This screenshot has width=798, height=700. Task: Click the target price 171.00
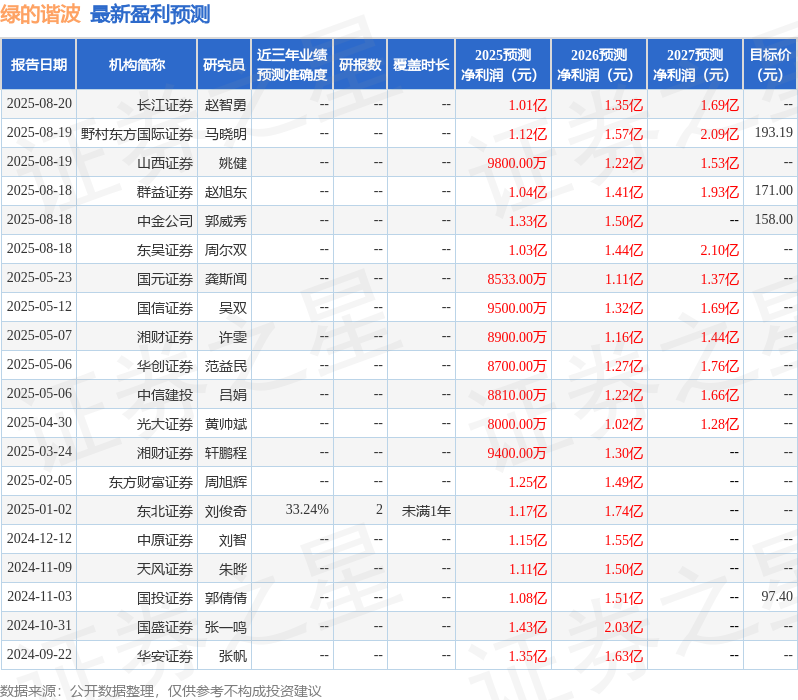[x=774, y=190]
